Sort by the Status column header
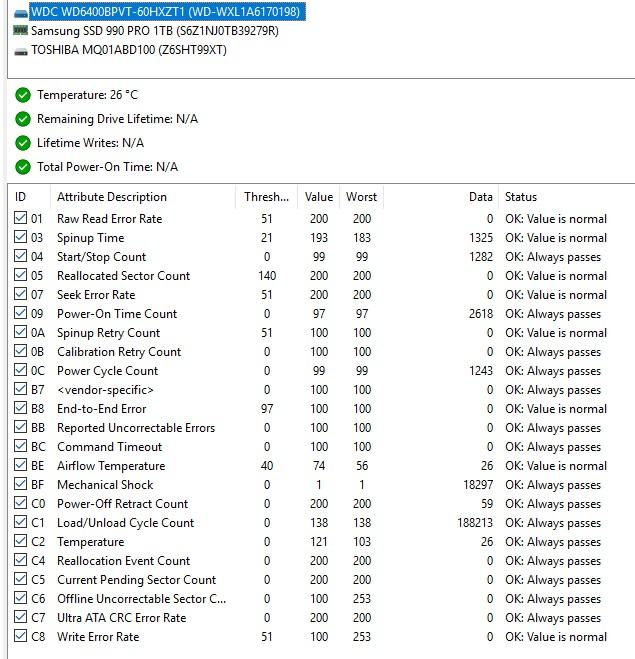Screen dimensions: 635x659 click(566, 197)
